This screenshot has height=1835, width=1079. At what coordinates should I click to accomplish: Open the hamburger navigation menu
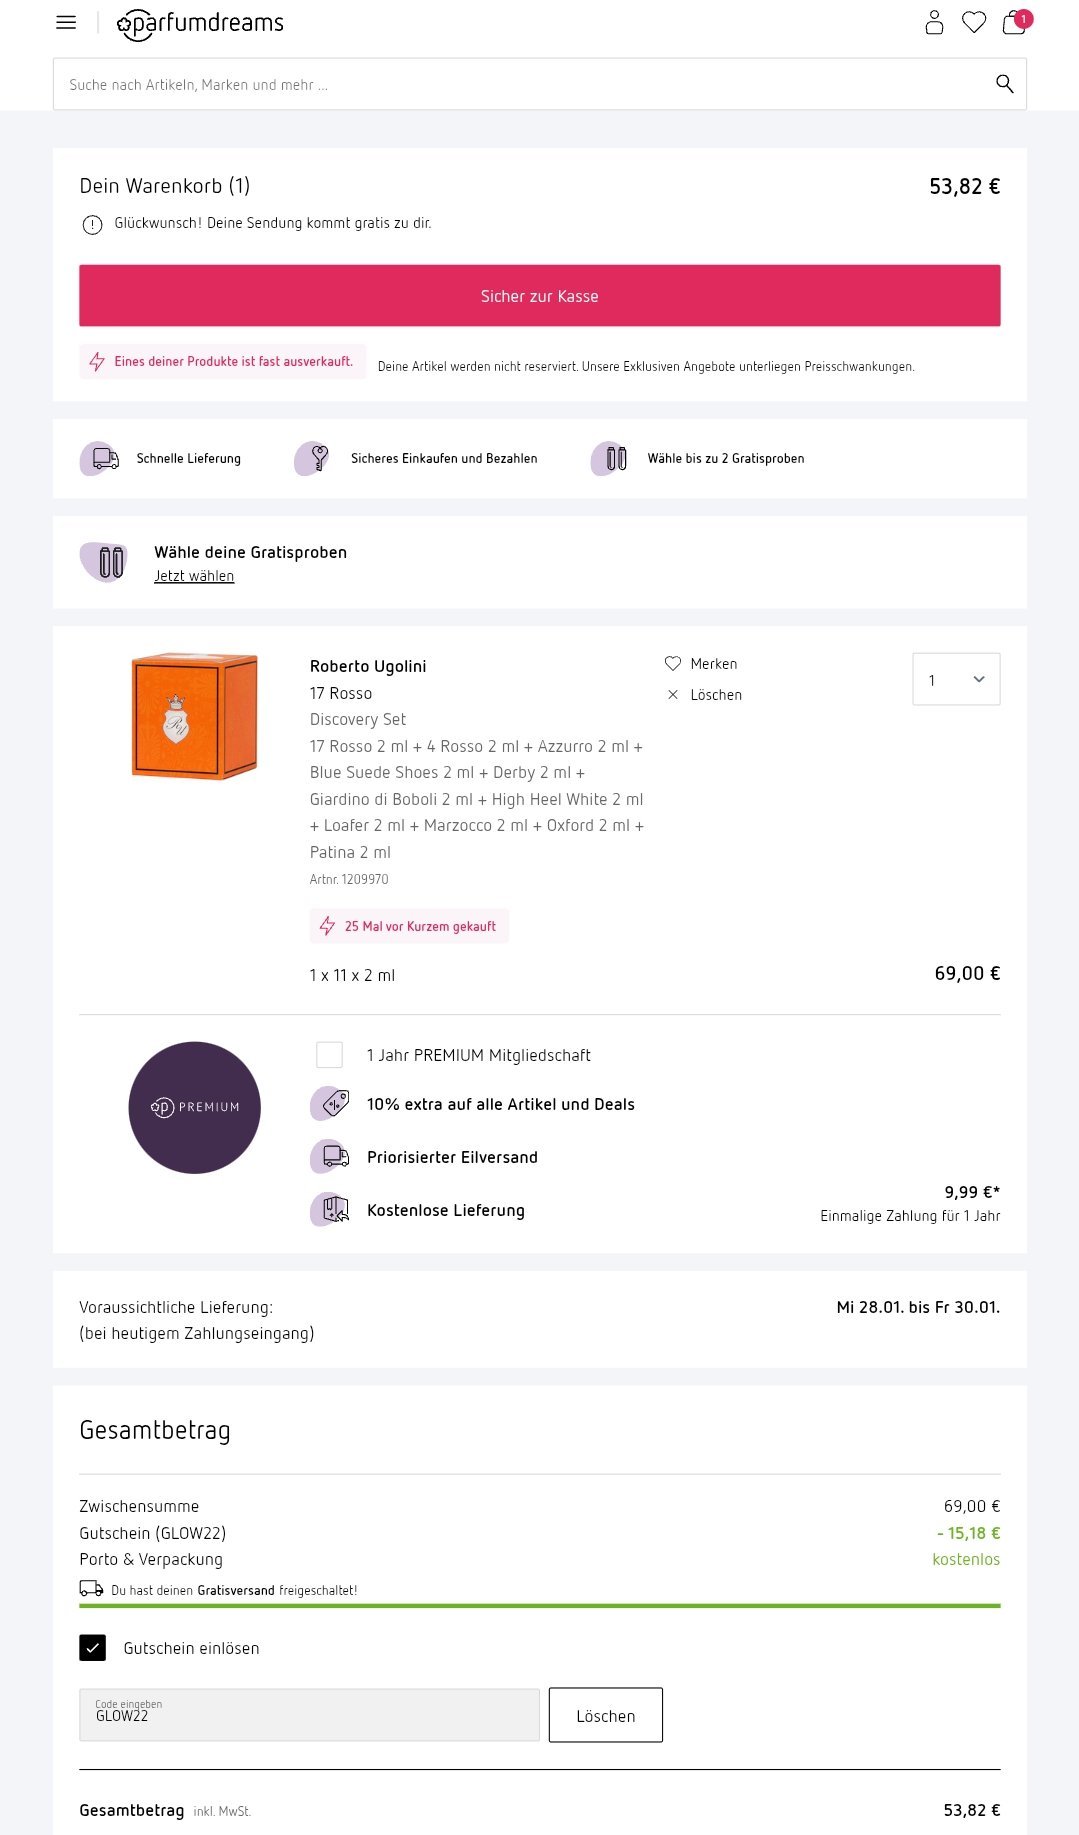[x=66, y=22]
